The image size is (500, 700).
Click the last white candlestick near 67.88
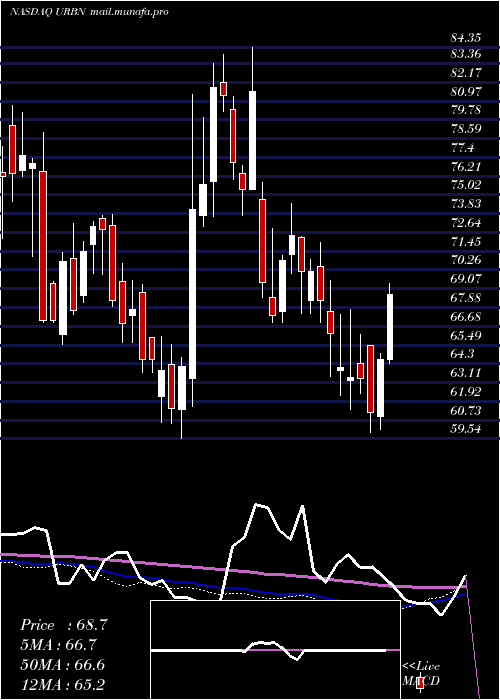[390, 327]
